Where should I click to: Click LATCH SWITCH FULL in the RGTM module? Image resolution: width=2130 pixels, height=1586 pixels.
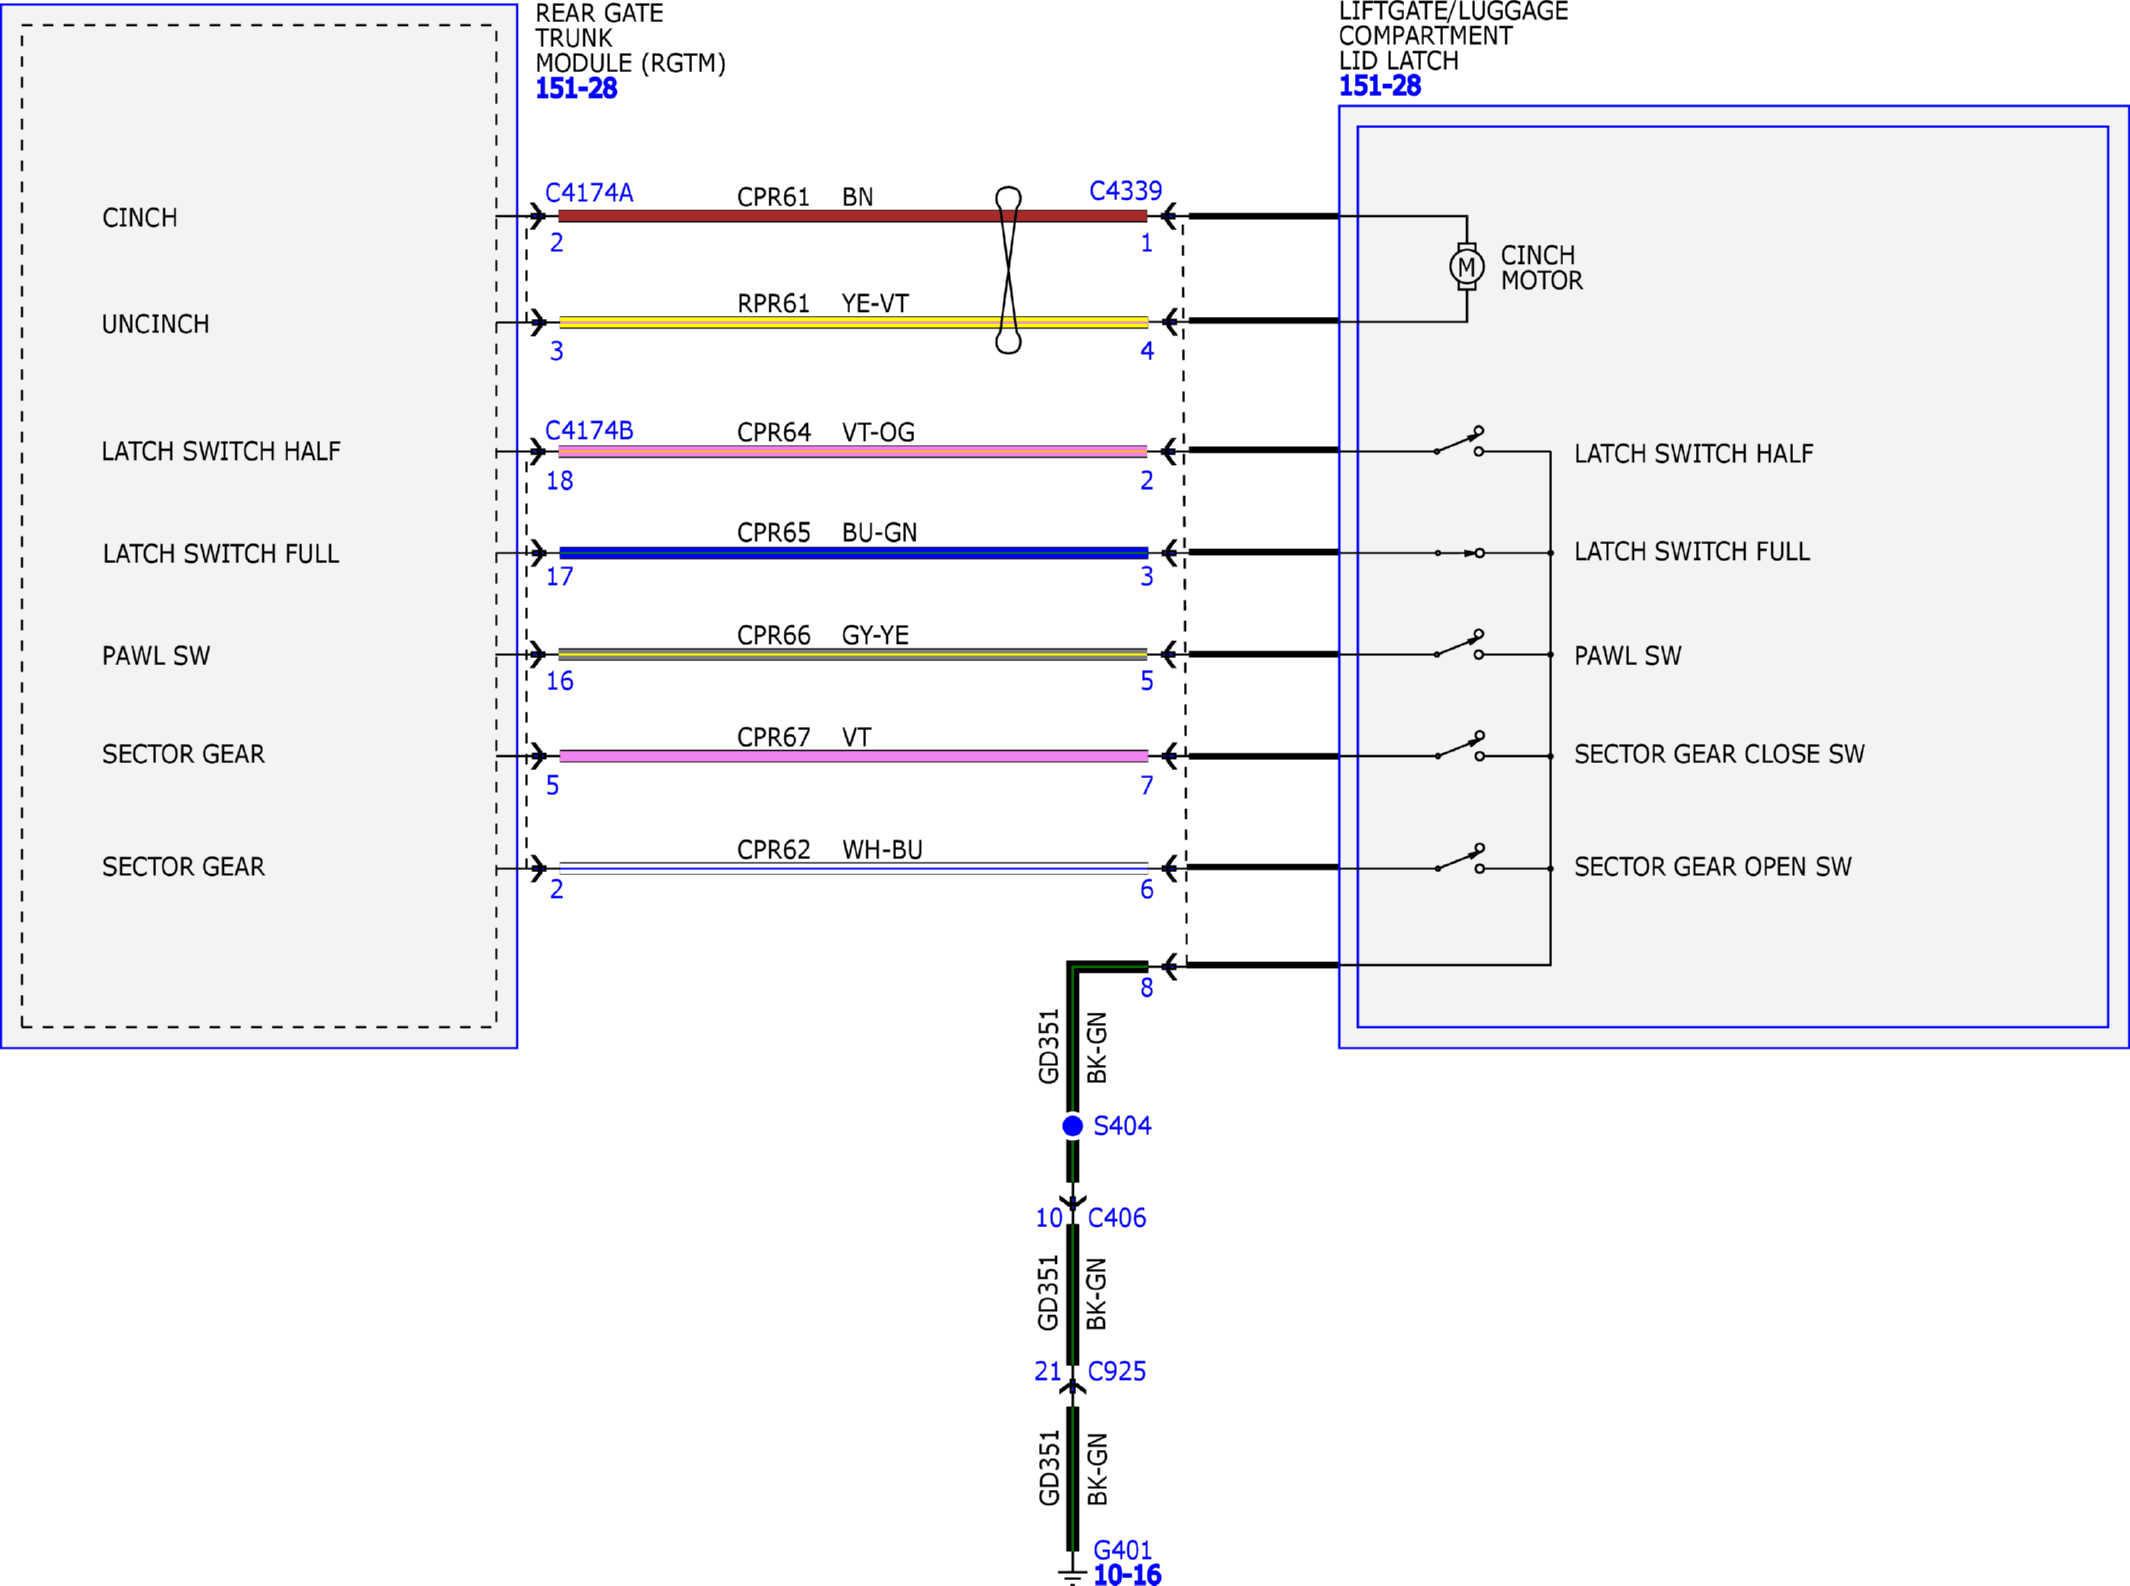point(221,553)
